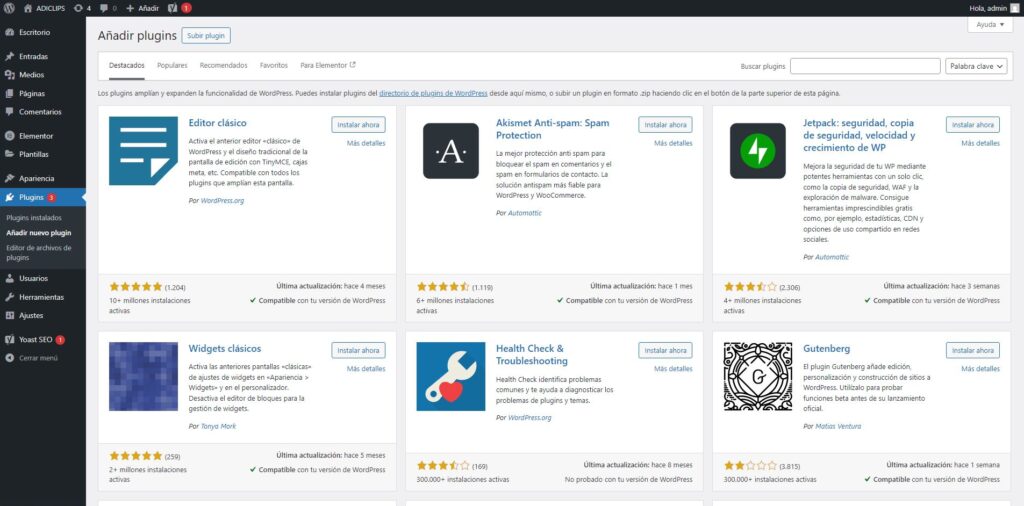The height and width of the screenshot is (506, 1024).
Task: Open the admin user avatar
Action: (x=1014, y=8)
